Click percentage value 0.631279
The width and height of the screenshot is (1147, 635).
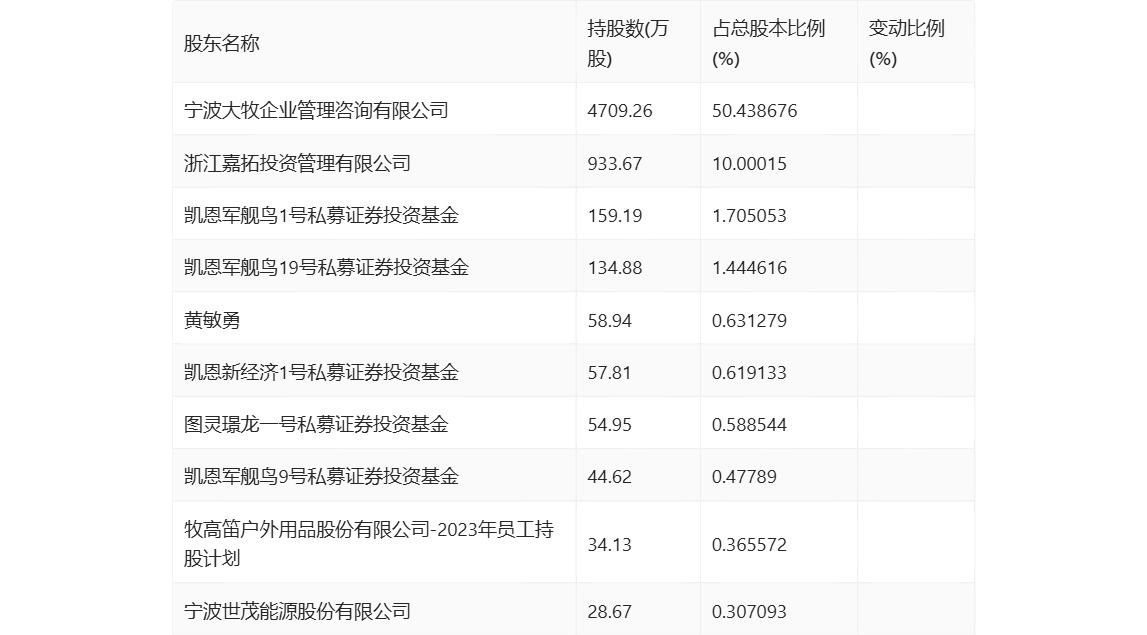pos(749,320)
